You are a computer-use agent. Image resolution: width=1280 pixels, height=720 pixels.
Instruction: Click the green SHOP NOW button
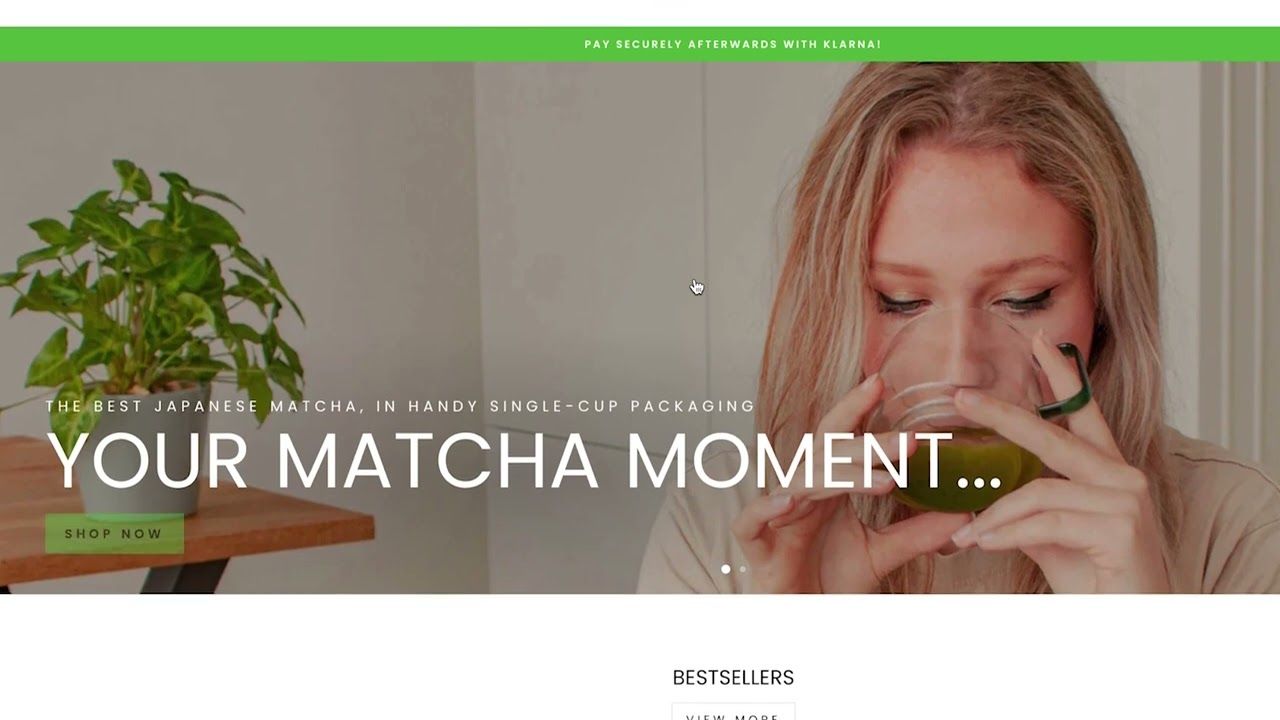[114, 534]
